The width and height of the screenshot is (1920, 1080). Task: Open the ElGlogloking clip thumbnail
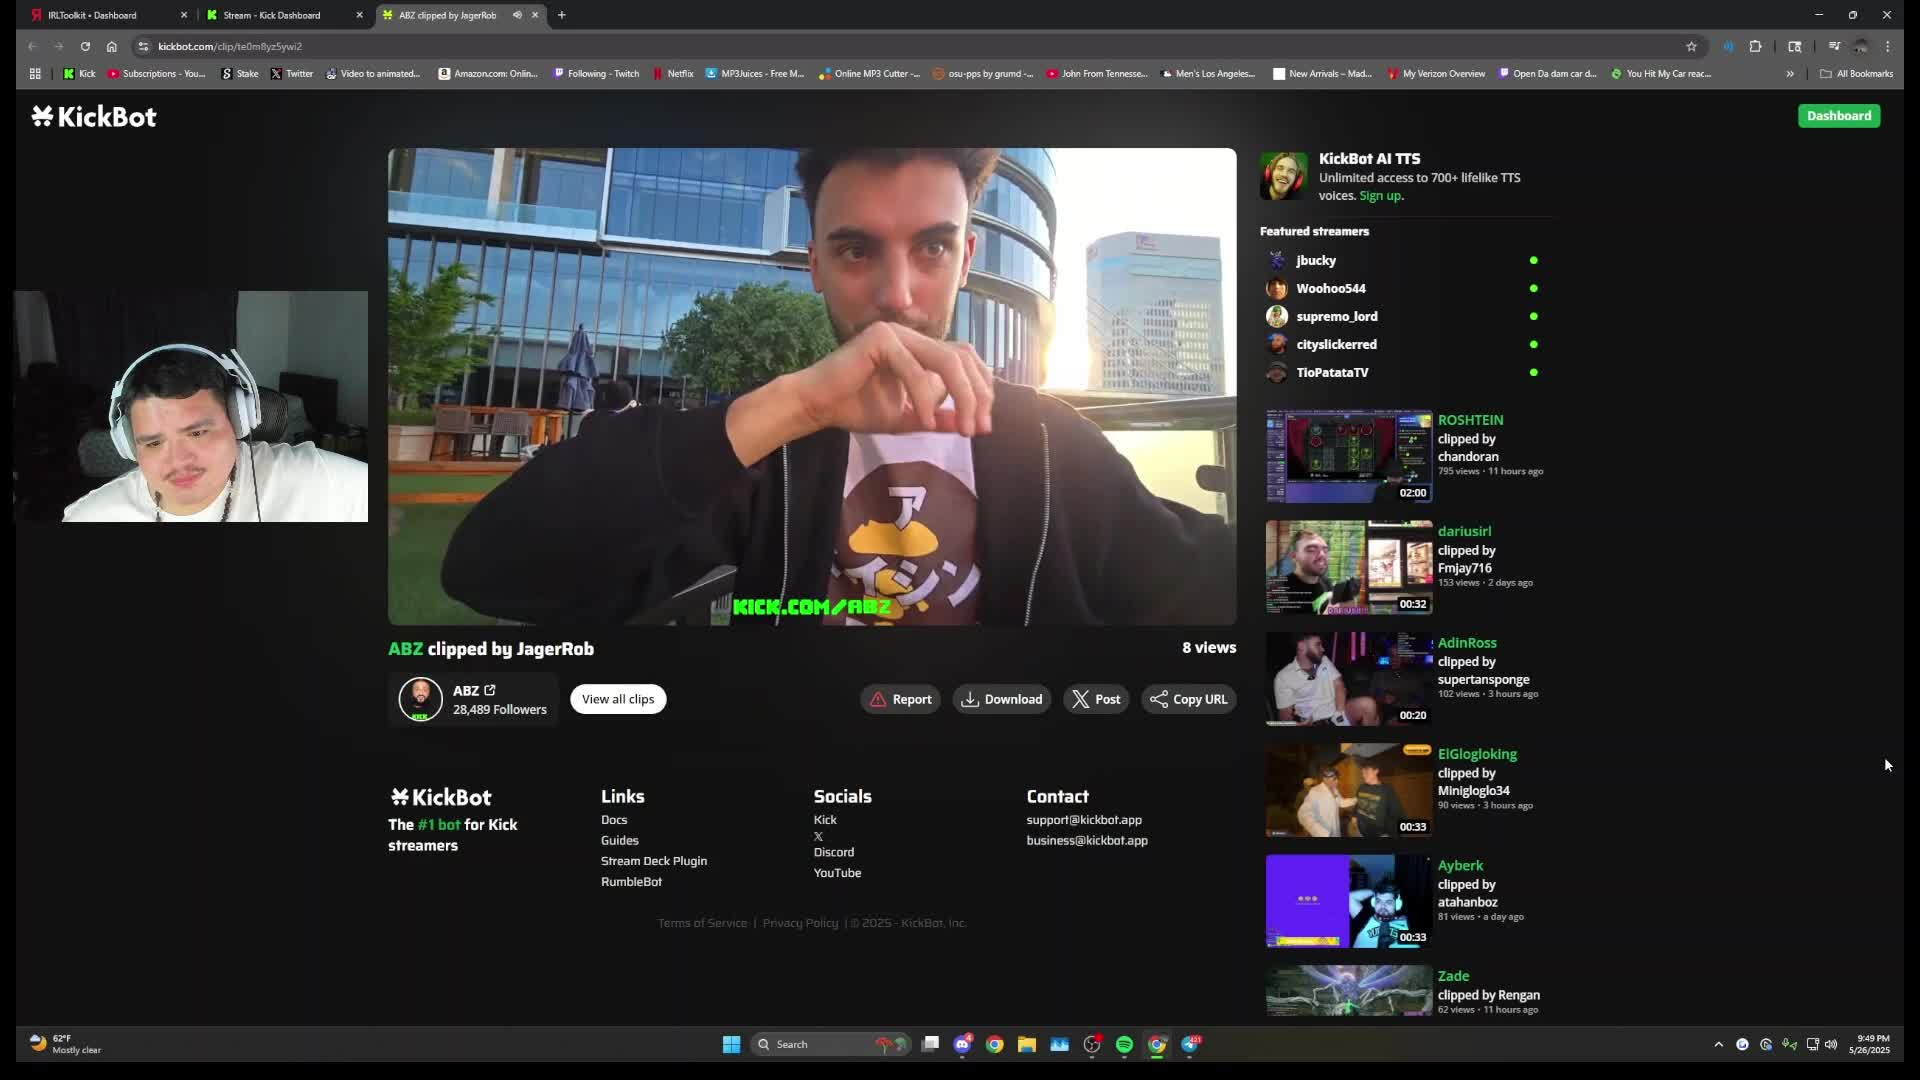tap(1349, 790)
